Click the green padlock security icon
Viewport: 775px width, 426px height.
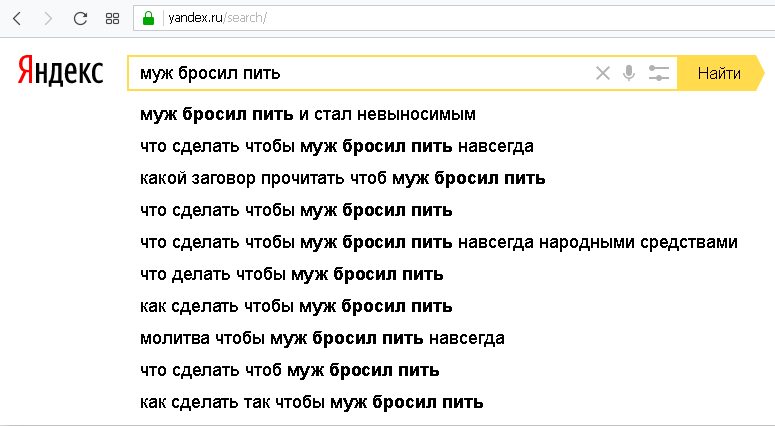148,18
